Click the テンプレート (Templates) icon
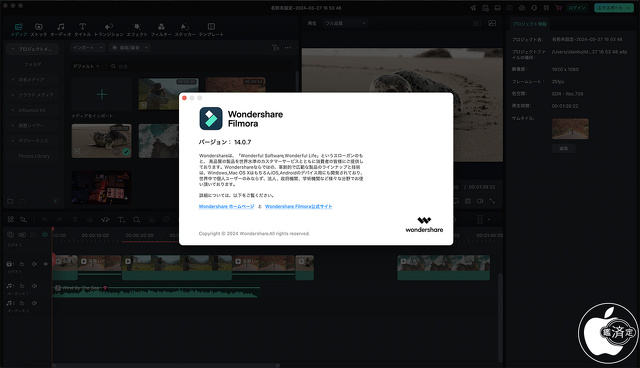Viewport: 640px width, 368px height. pyautogui.click(x=211, y=27)
